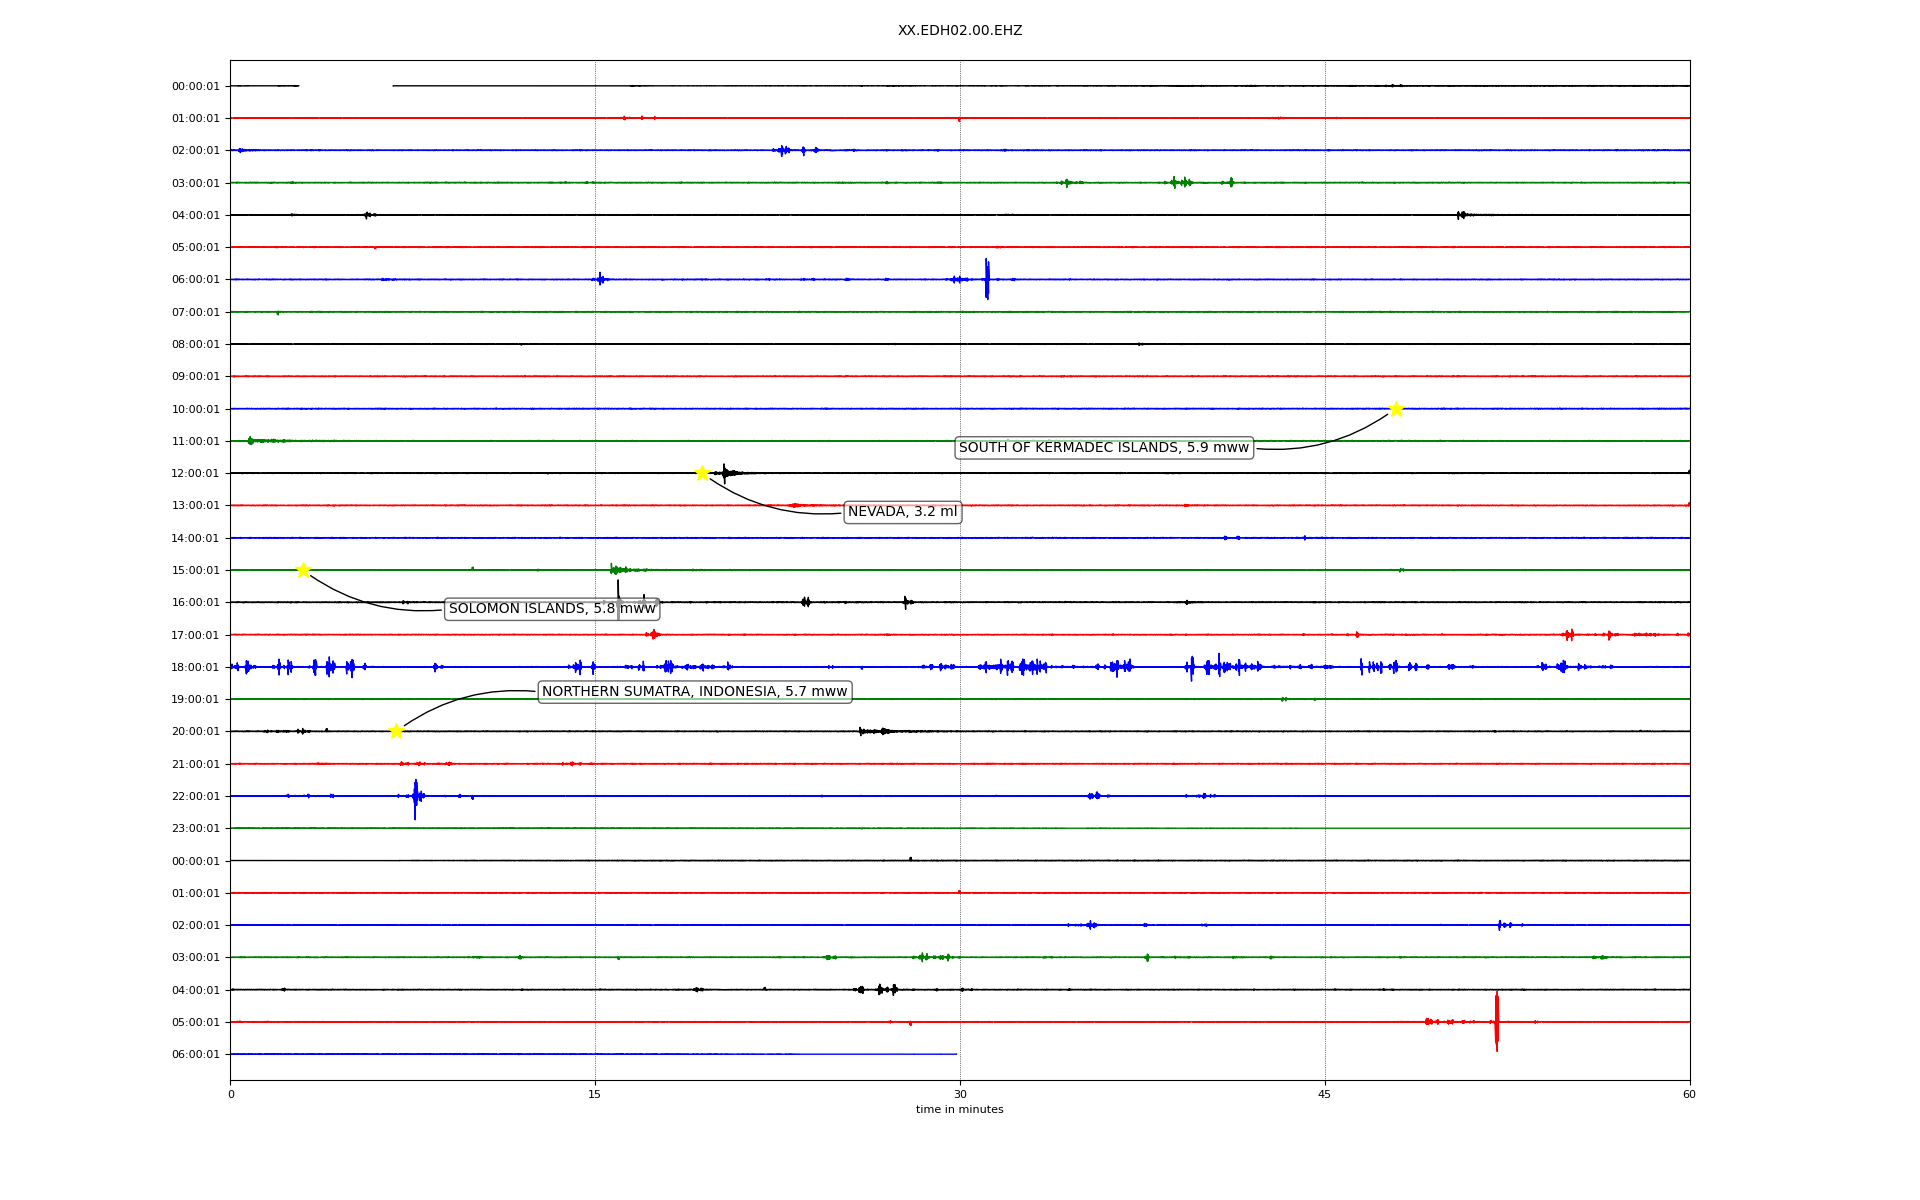
Task: Click the blue spike on the 22:00:01 trace
Action: pyautogui.click(x=415, y=797)
